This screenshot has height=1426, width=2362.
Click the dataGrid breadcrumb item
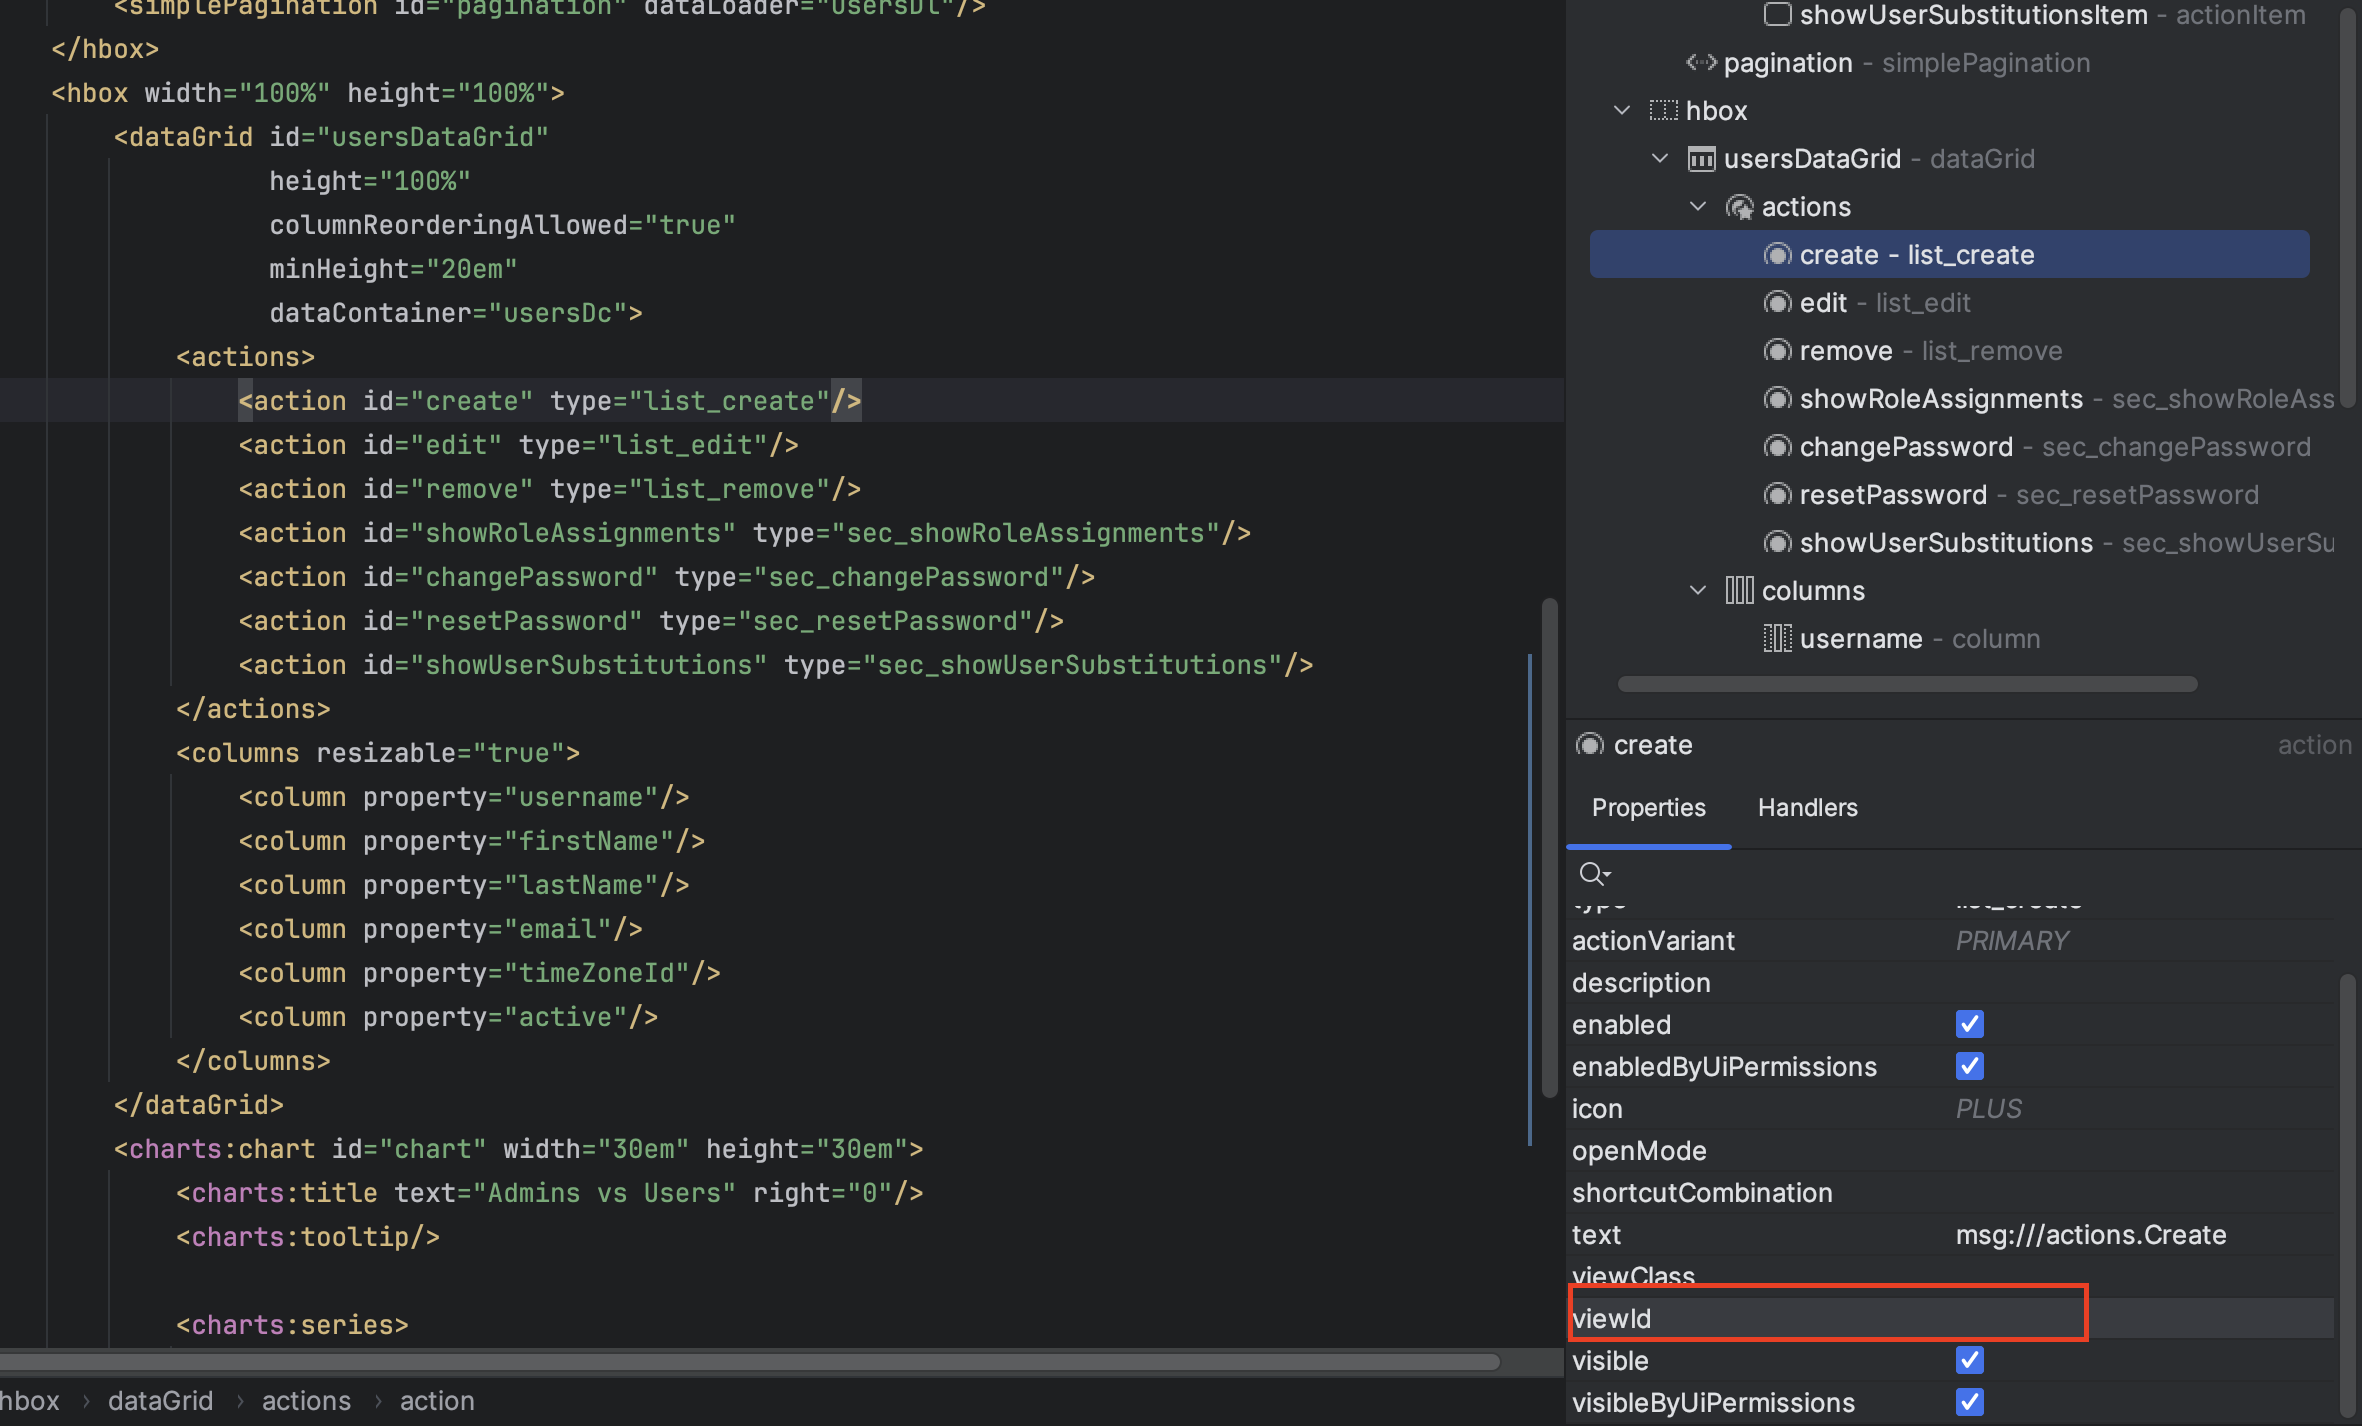pyautogui.click(x=160, y=1401)
